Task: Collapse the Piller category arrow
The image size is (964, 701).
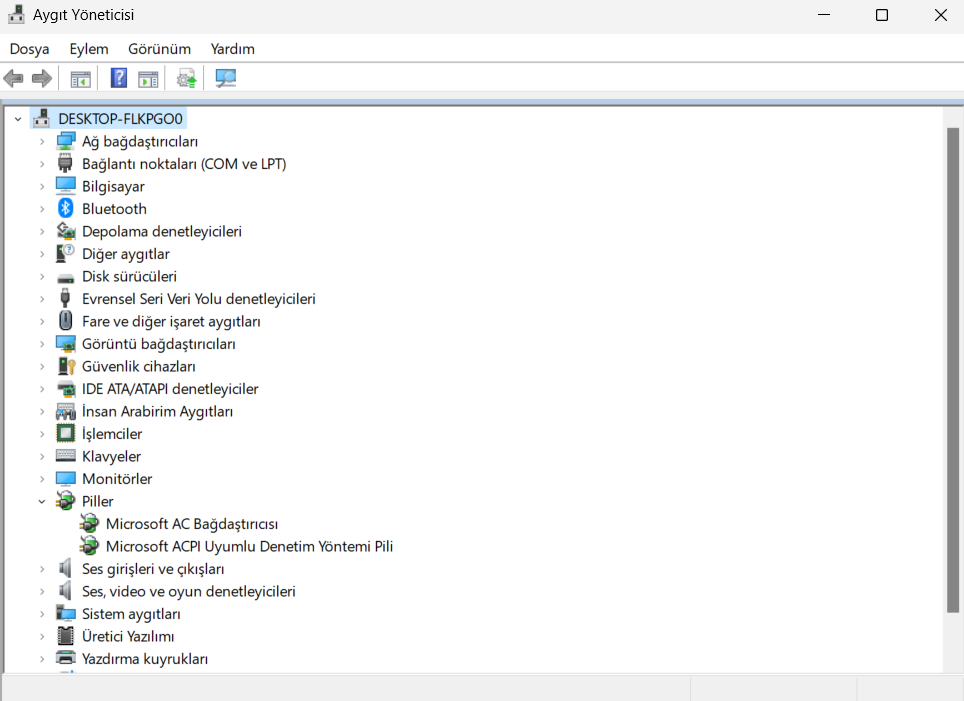Action: (x=42, y=502)
